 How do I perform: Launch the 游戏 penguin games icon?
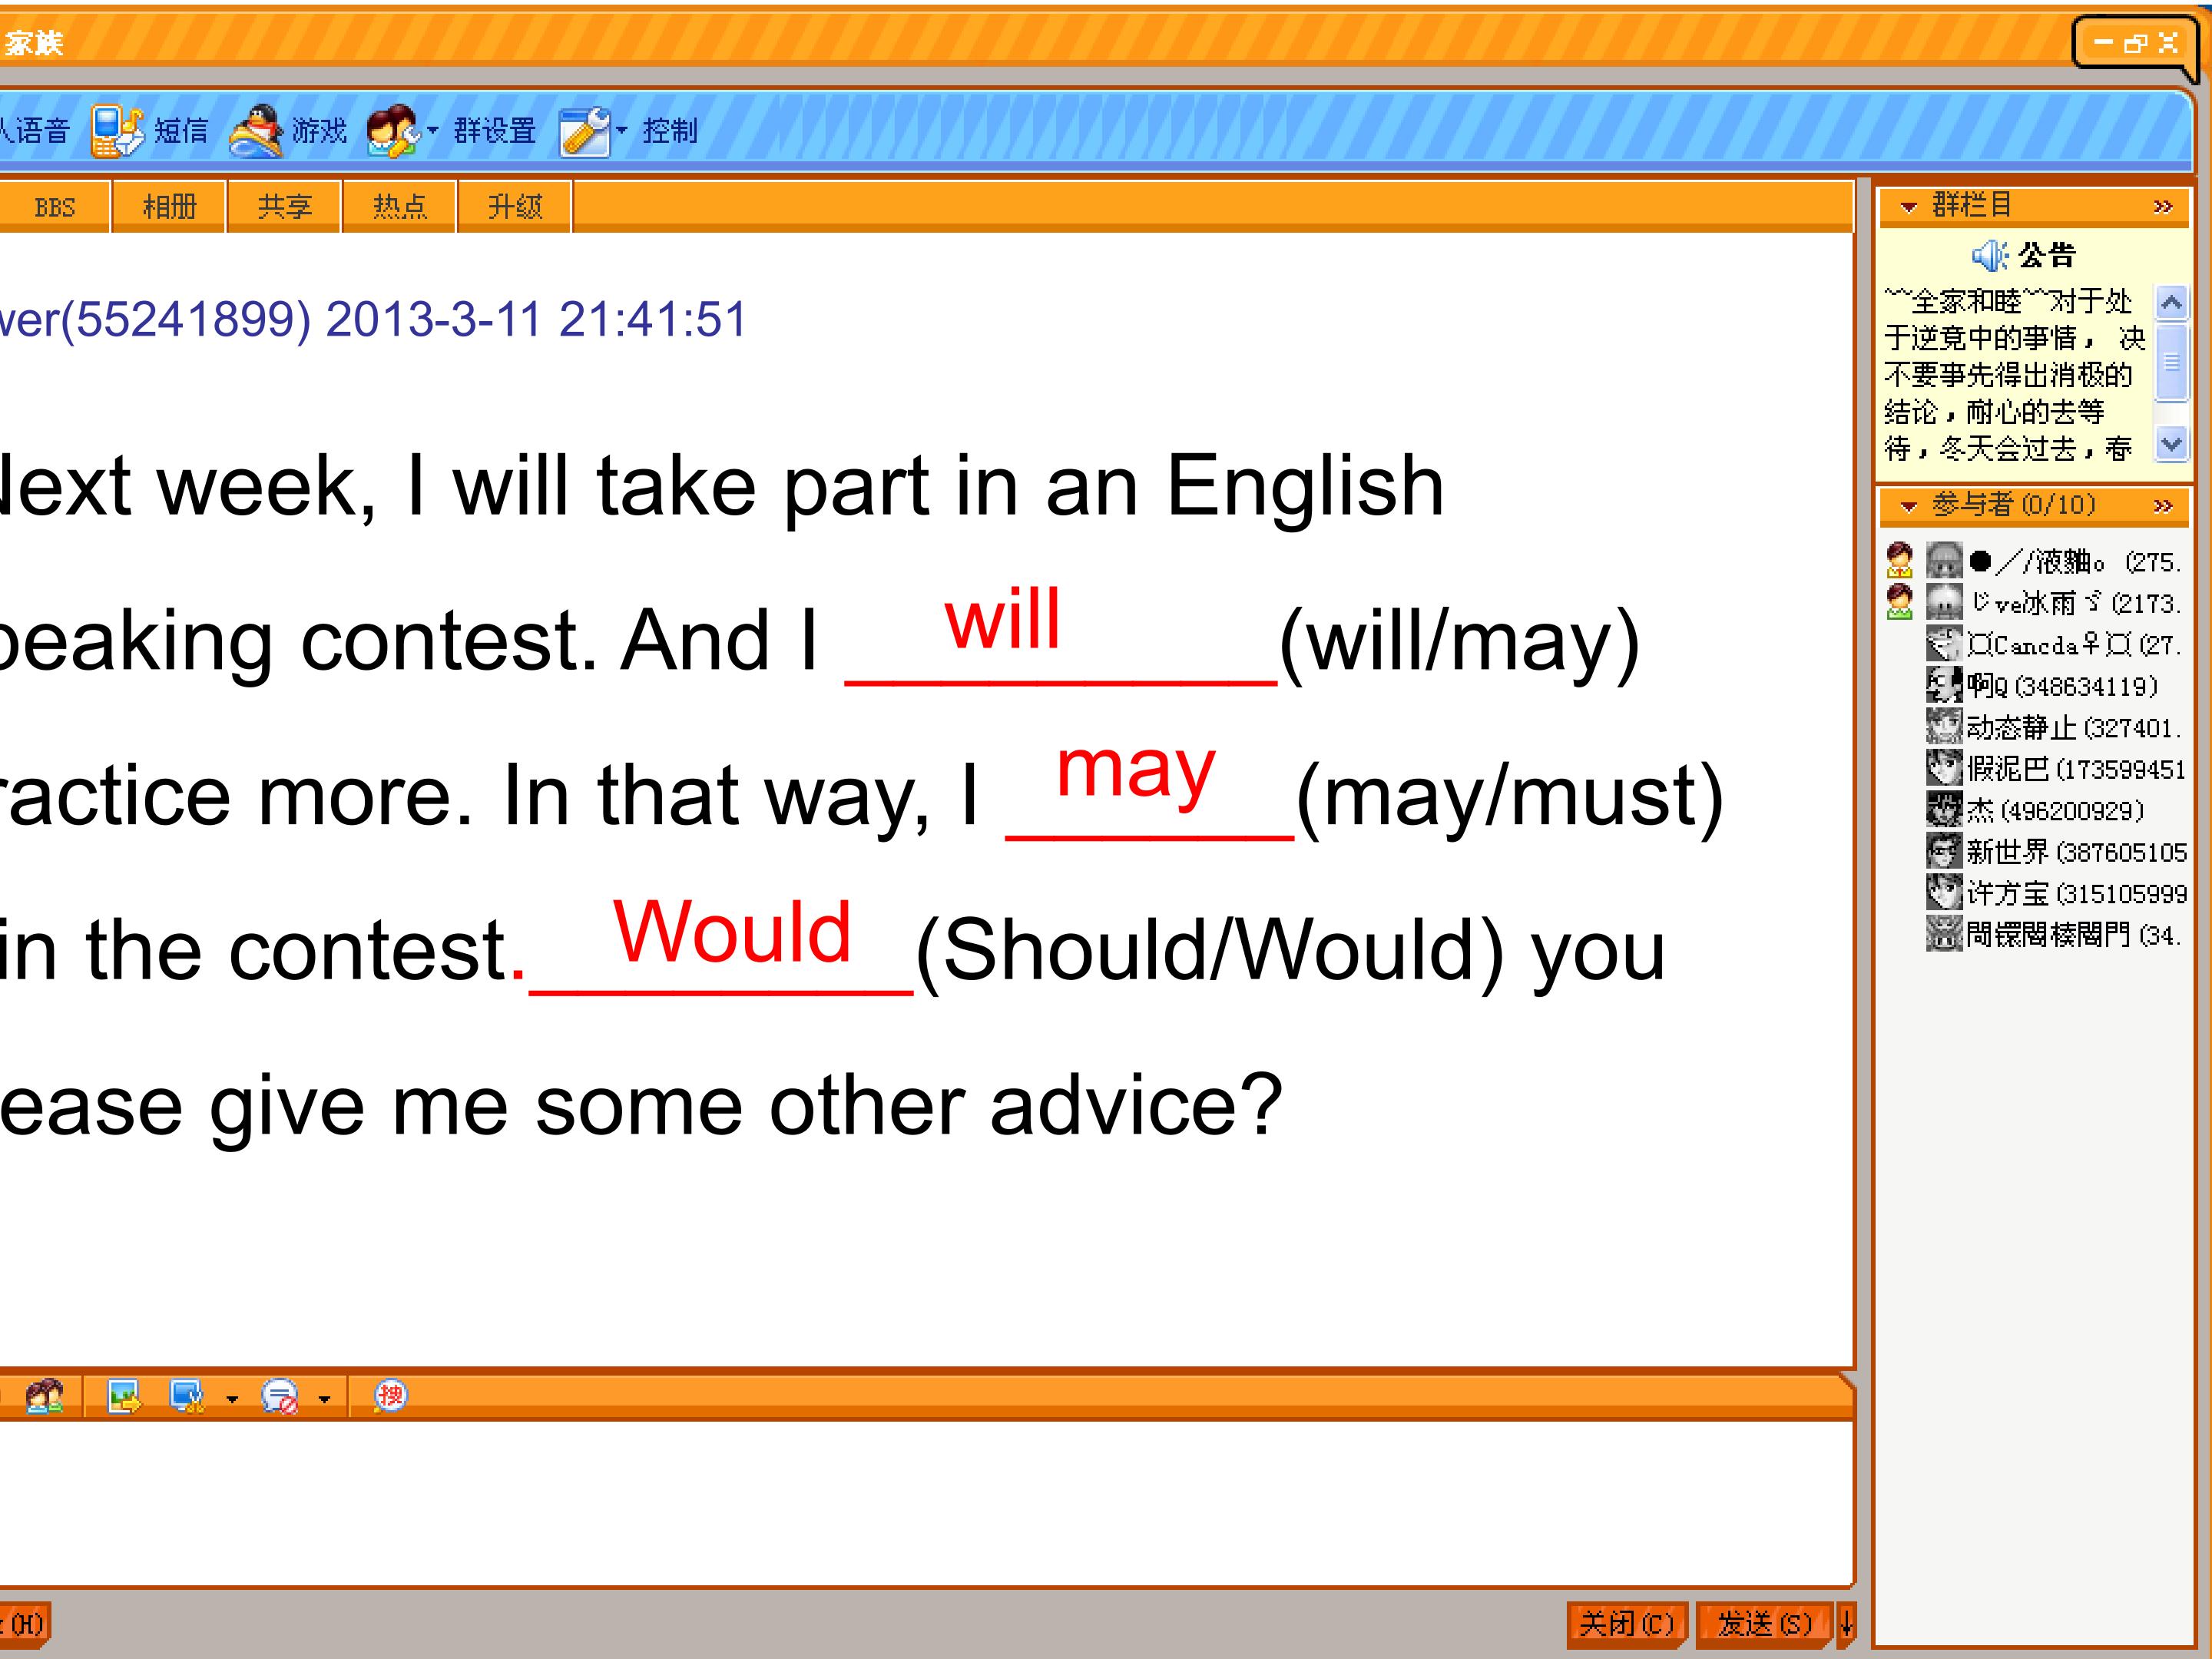256,131
